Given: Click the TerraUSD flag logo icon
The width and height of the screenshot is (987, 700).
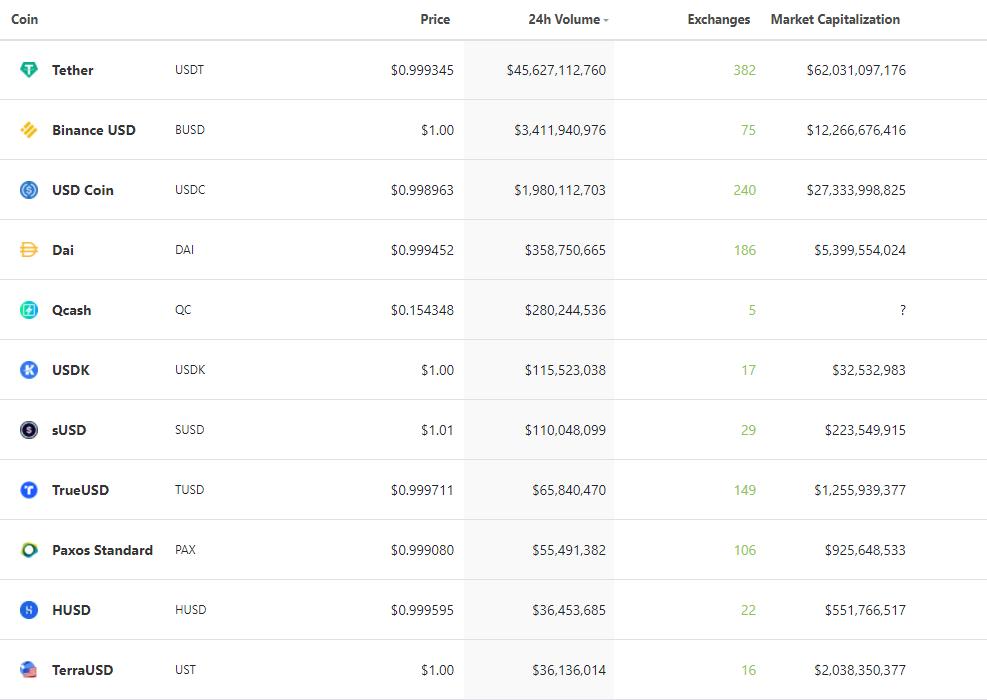Looking at the screenshot, I should click(x=29, y=670).
